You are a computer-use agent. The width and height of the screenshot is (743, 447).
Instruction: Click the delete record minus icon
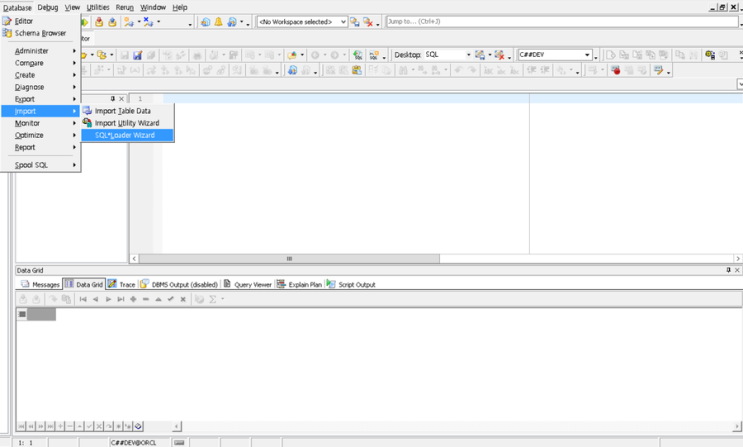146,299
